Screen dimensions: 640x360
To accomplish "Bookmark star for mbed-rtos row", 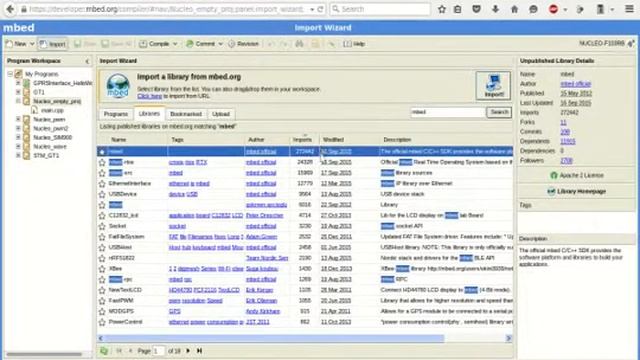I will click(x=102, y=162).
